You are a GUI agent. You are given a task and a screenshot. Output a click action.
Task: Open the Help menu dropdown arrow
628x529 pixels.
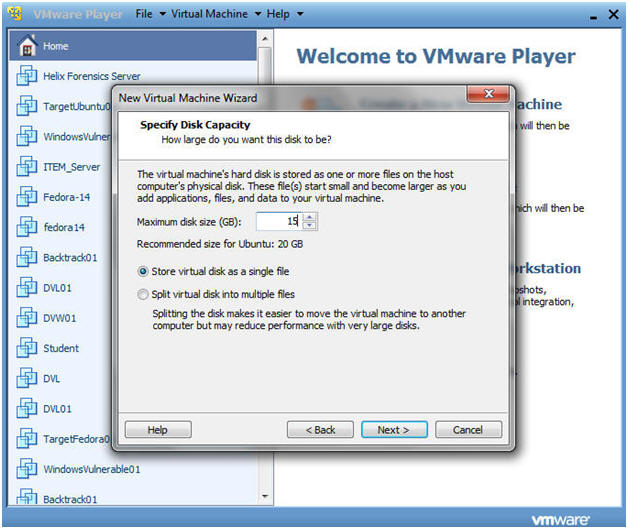click(x=300, y=14)
